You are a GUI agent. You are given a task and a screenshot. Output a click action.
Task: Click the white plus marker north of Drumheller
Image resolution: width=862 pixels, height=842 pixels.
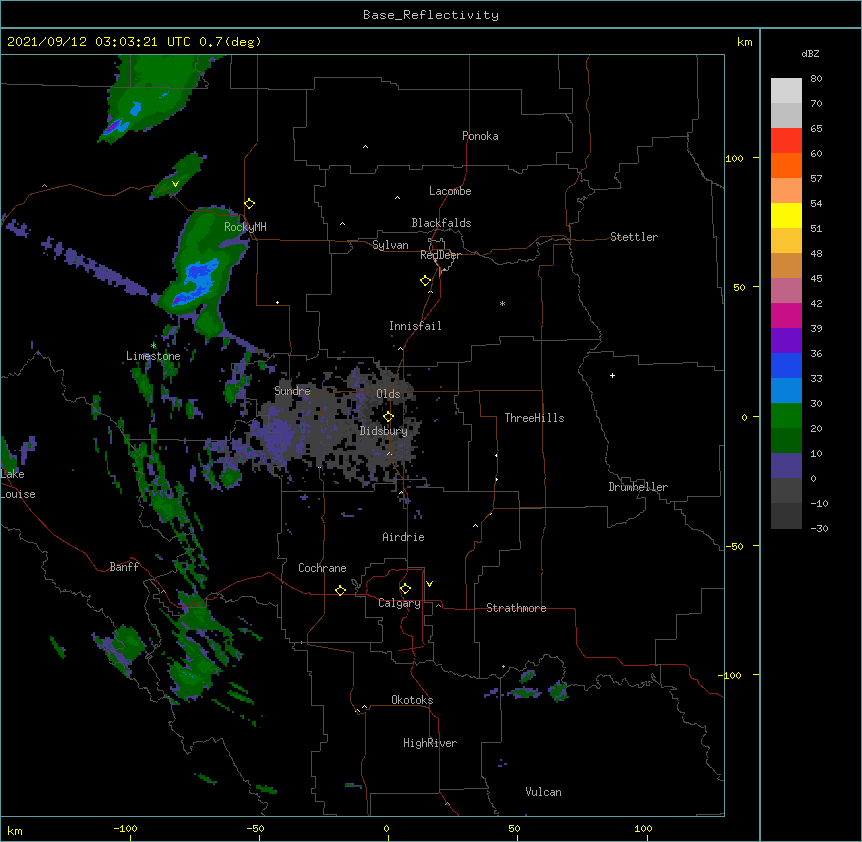612,375
